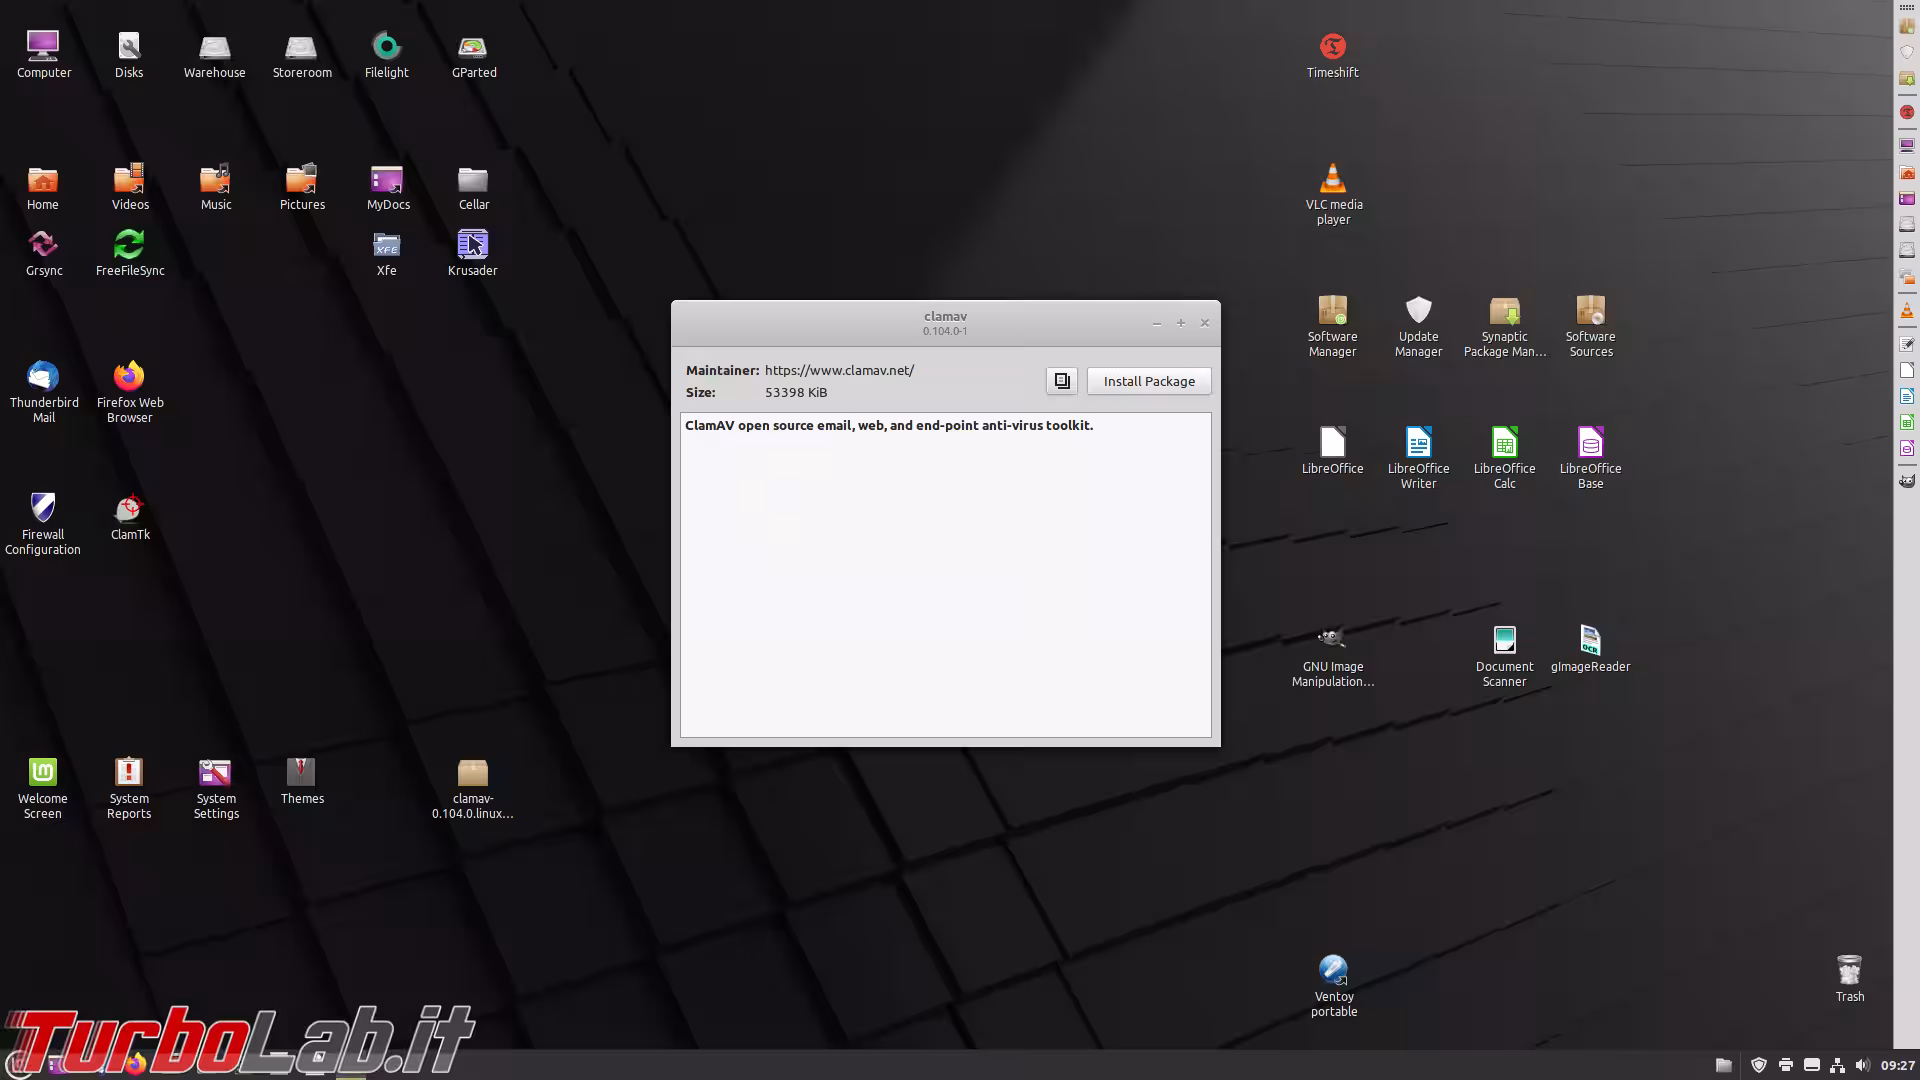Click the package details icon button
This screenshot has height=1080, width=1920.
click(x=1061, y=381)
